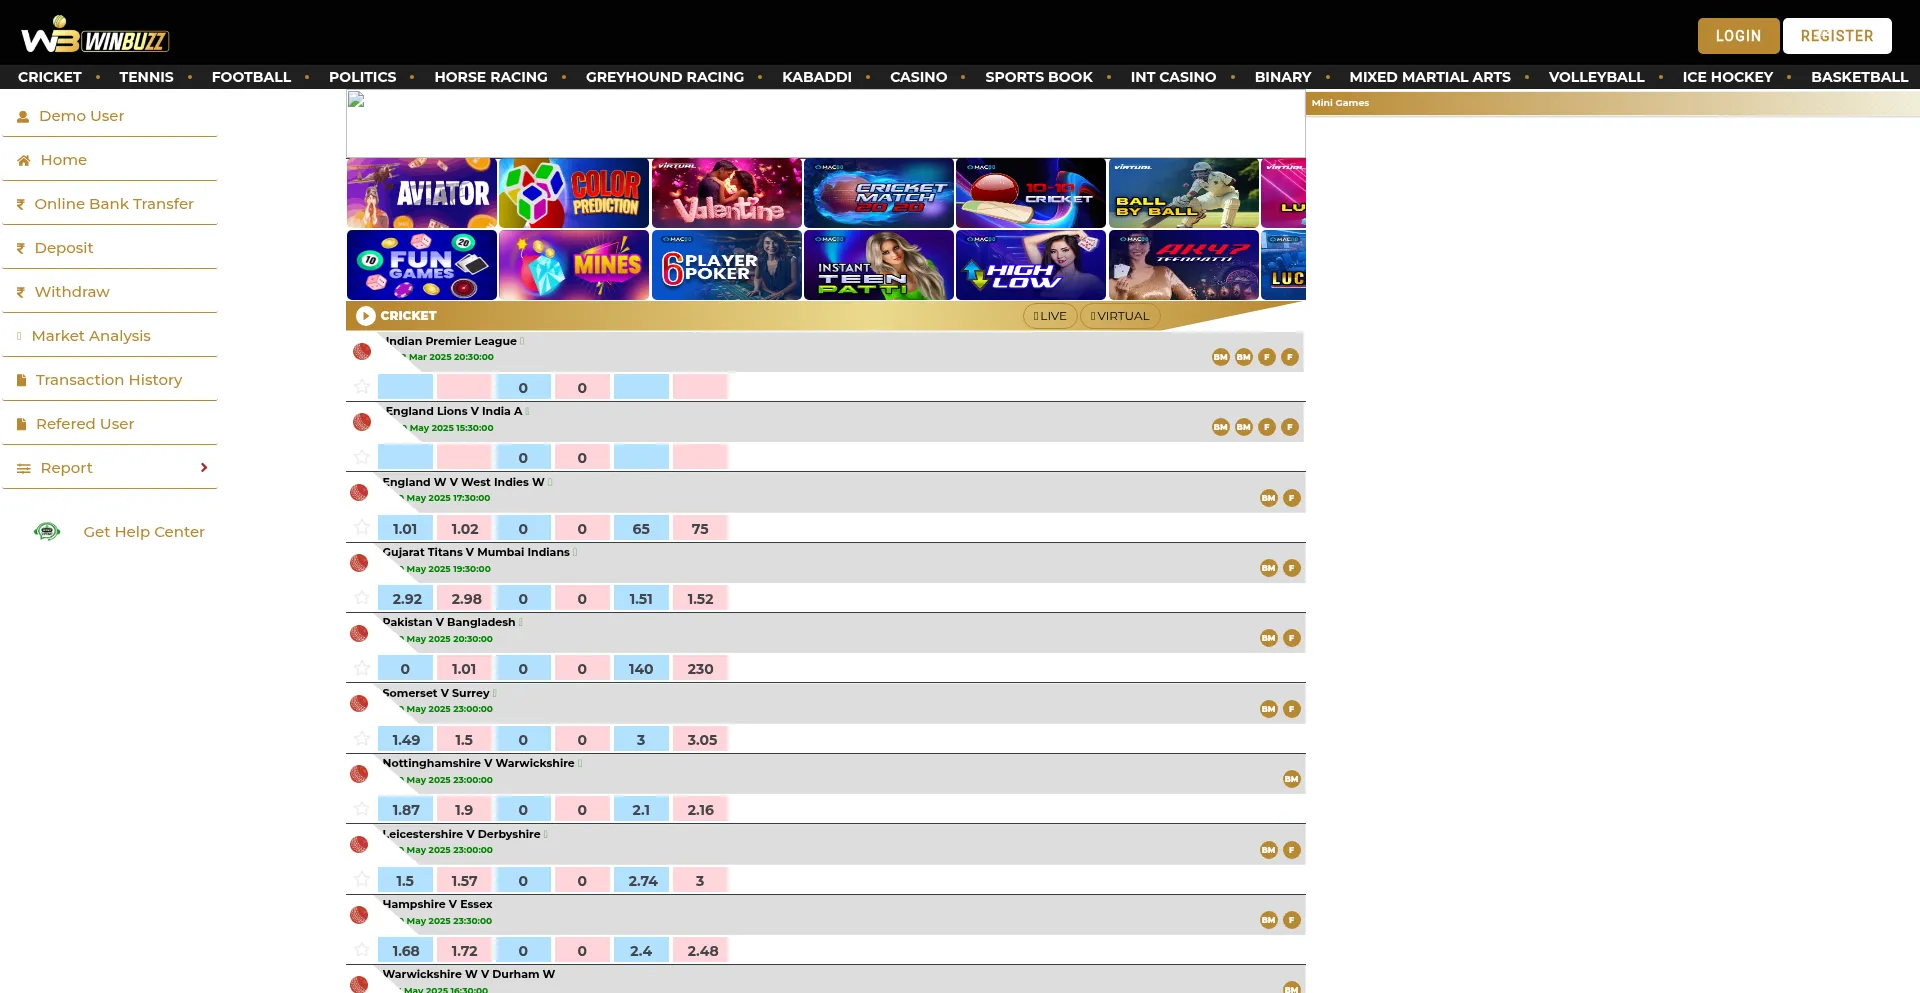Select 1.02 lay odds for England W
This screenshot has height=993, width=1920.
click(x=464, y=528)
